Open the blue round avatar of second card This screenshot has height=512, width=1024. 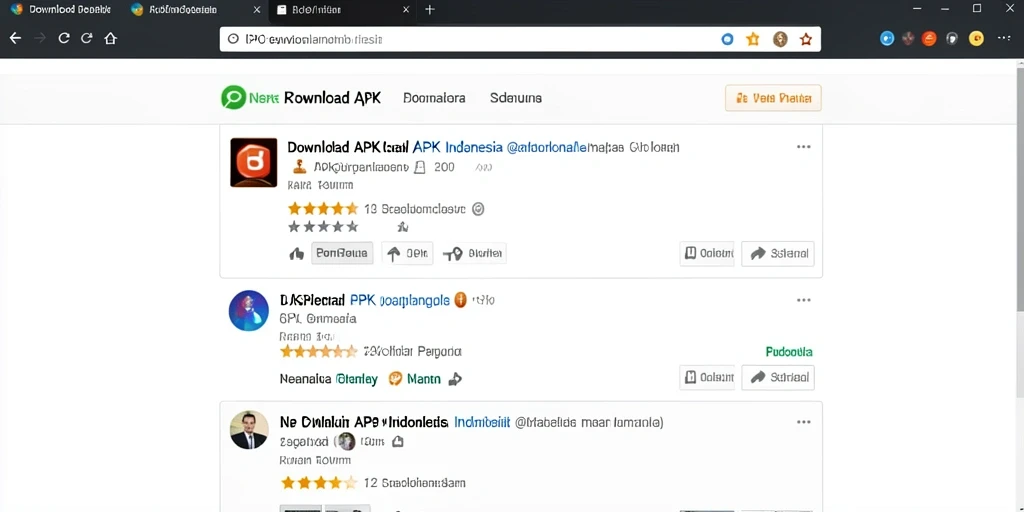click(x=249, y=310)
